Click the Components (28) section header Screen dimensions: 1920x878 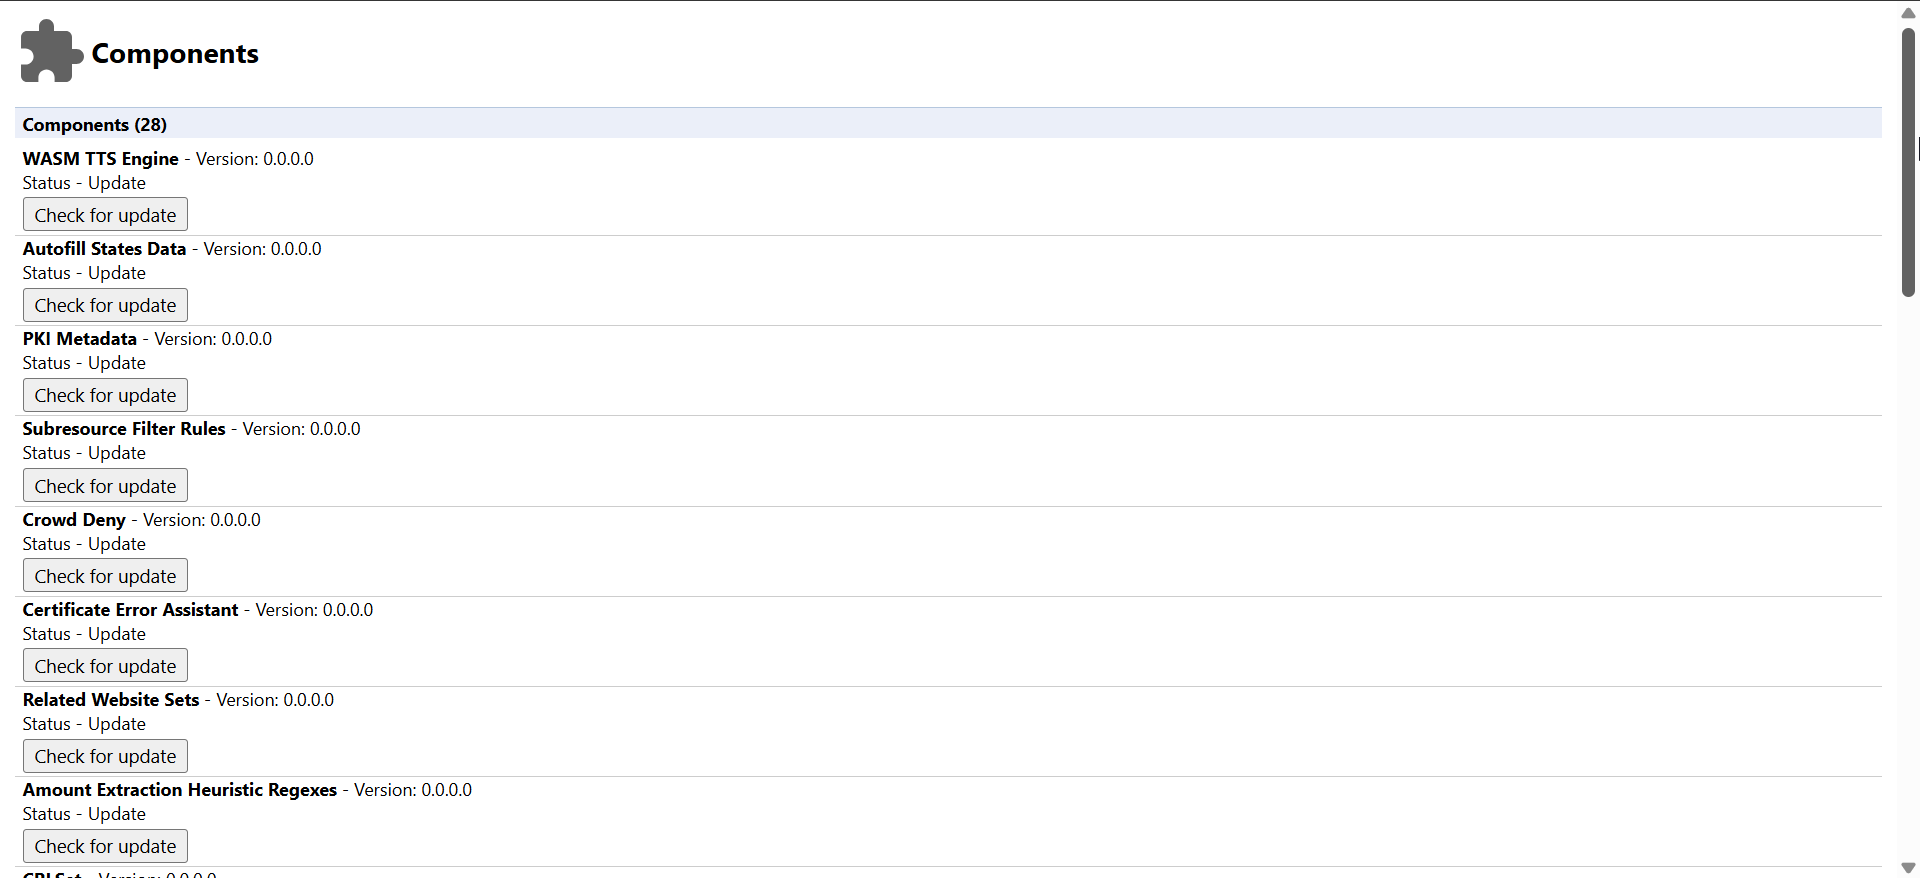click(x=948, y=124)
